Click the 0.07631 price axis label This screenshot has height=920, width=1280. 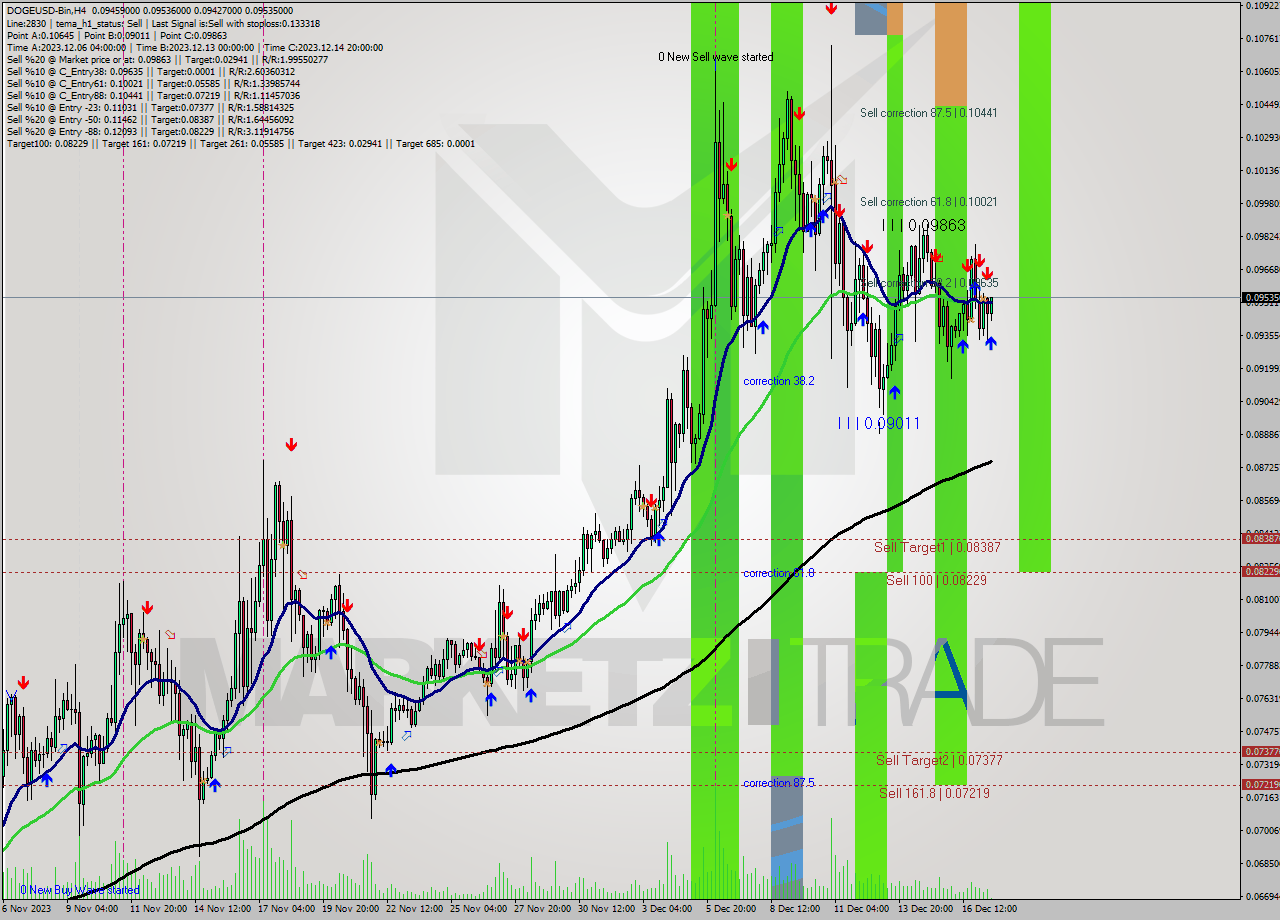click(x=1262, y=698)
